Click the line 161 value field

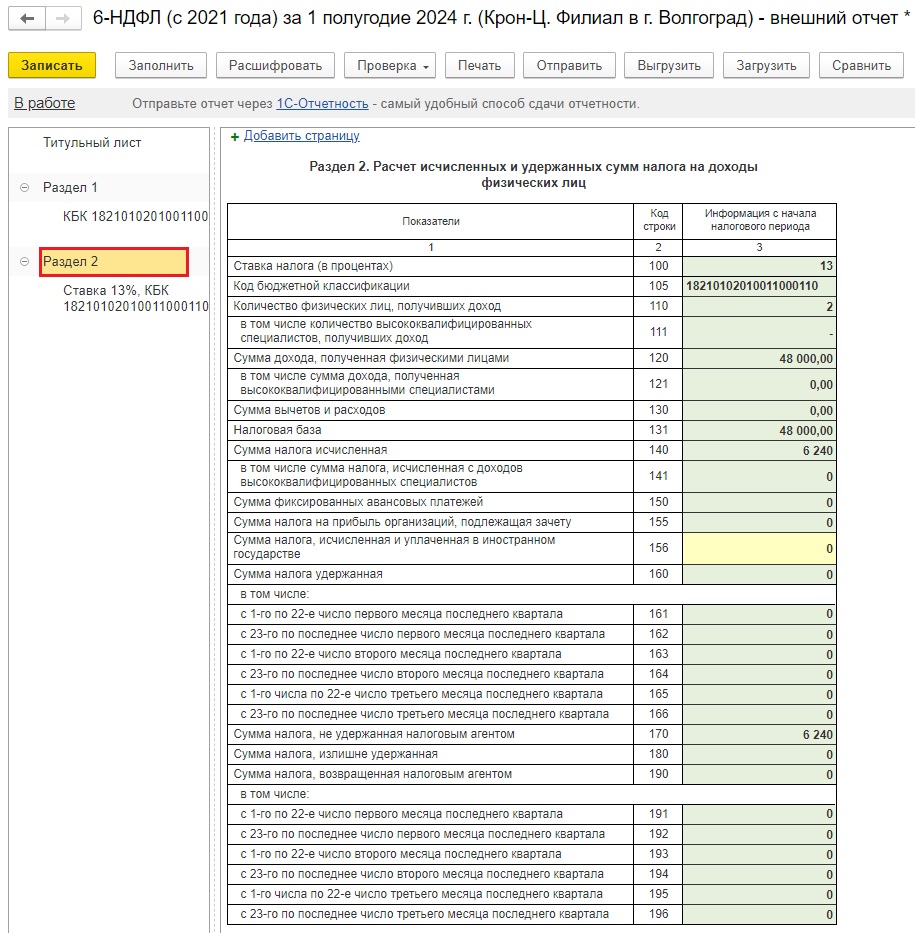pyautogui.click(x=759, y=614)
